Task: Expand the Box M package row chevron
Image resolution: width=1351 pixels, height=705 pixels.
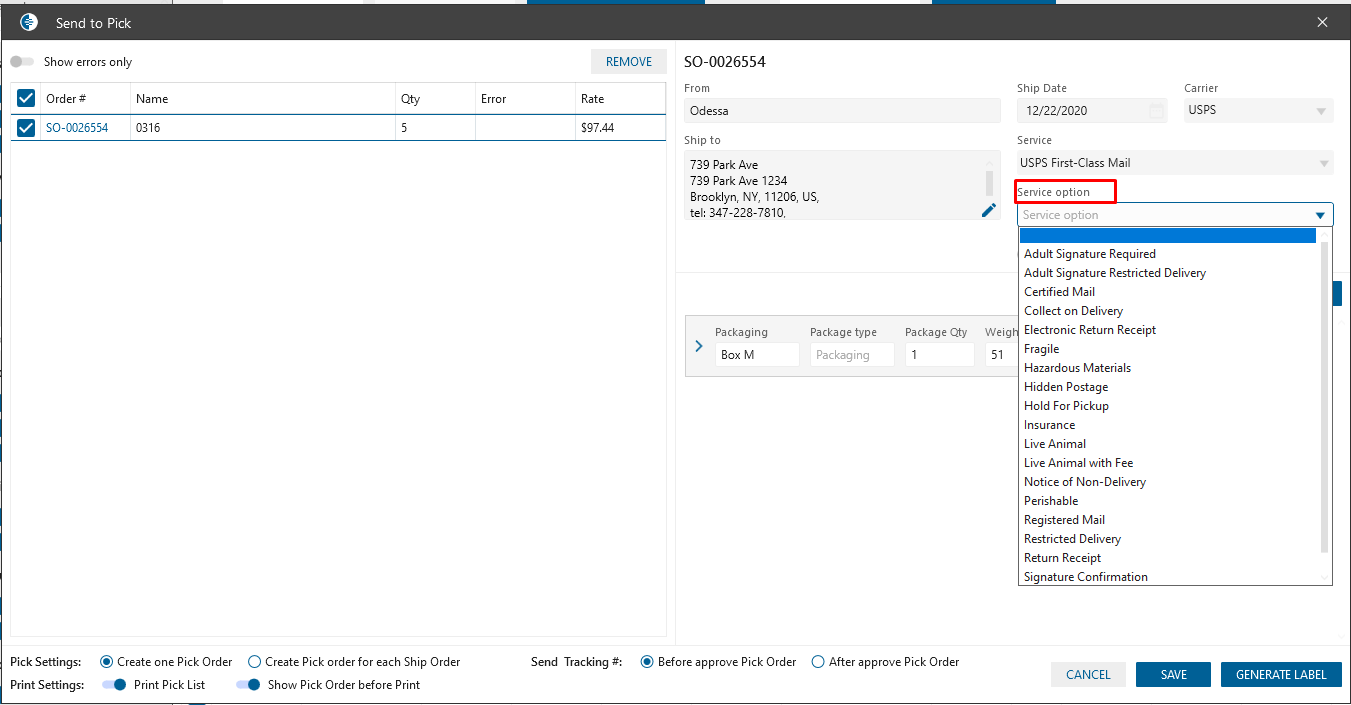Action: pyautogui.click(x=699, y=346)
